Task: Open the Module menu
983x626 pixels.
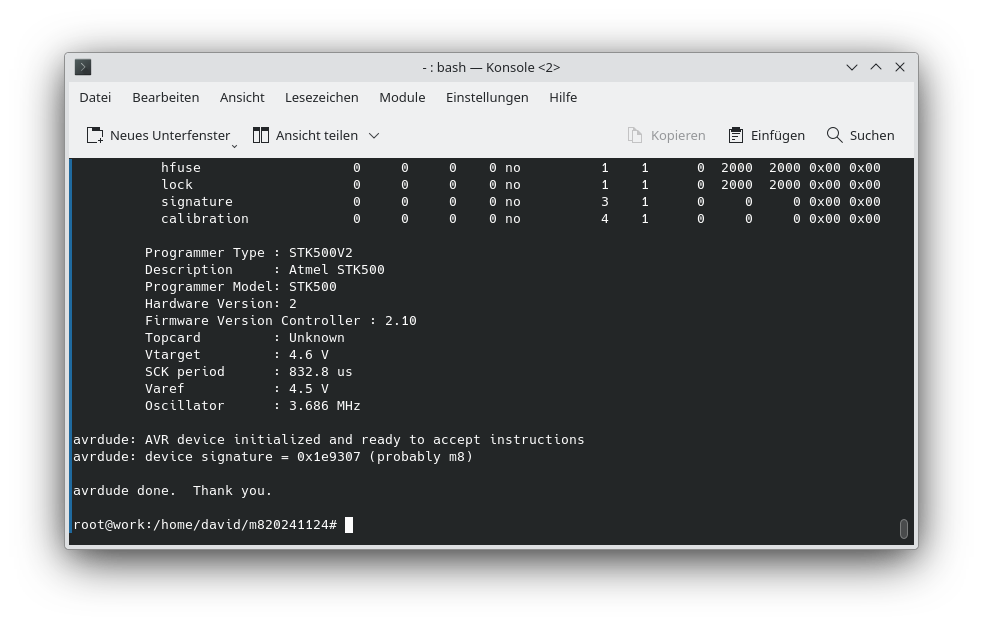Action: pos(402,97)
